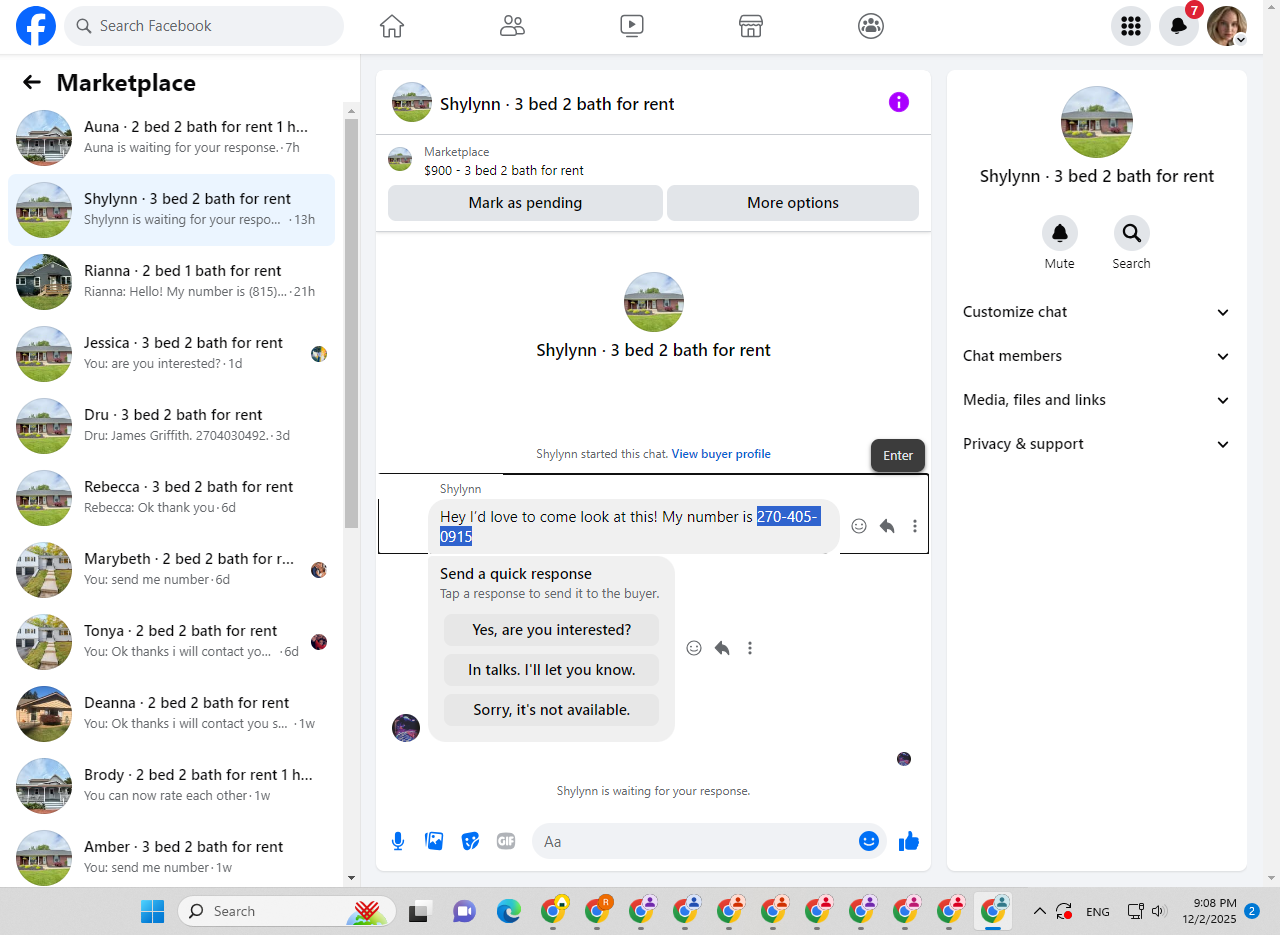
Task: Open Friends icon in top navigation
Action: 512,26
